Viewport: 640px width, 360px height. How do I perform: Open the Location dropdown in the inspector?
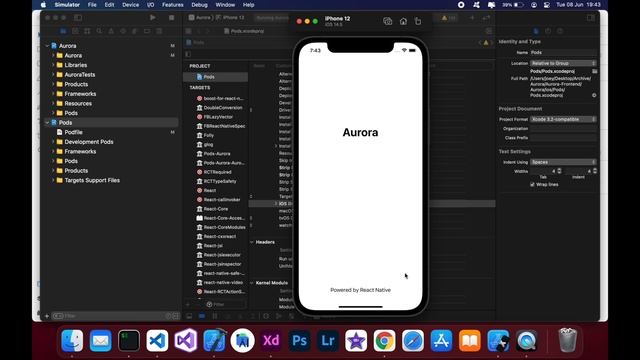[563, 63]
